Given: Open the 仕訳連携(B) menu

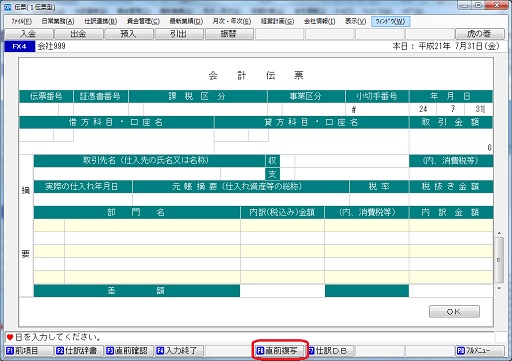Looking at the screenshot, I should coord(100,21).
